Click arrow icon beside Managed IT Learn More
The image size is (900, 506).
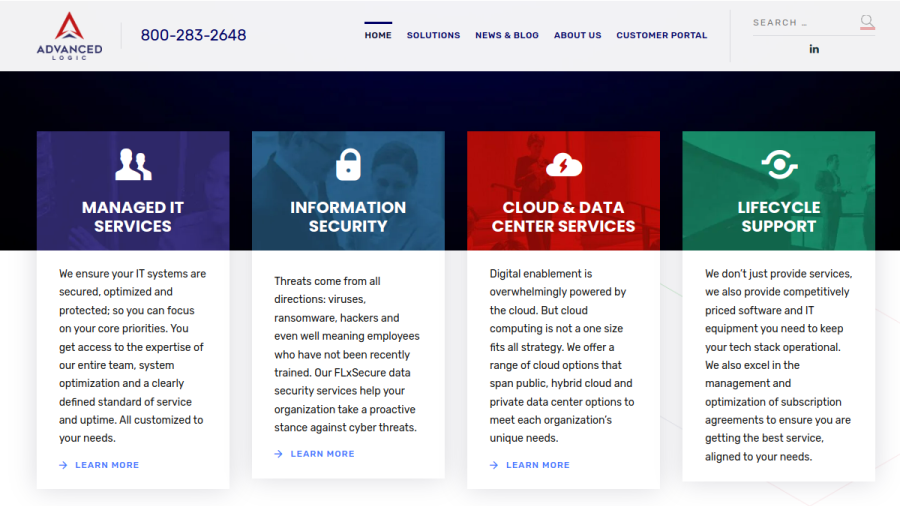(x=63, y=465)
